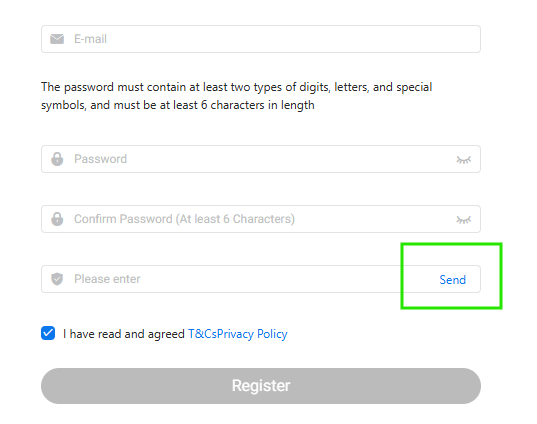Click the shield icon beside Please enter
The height and width of the screenshot is (424, 537).
coord(57,279)
